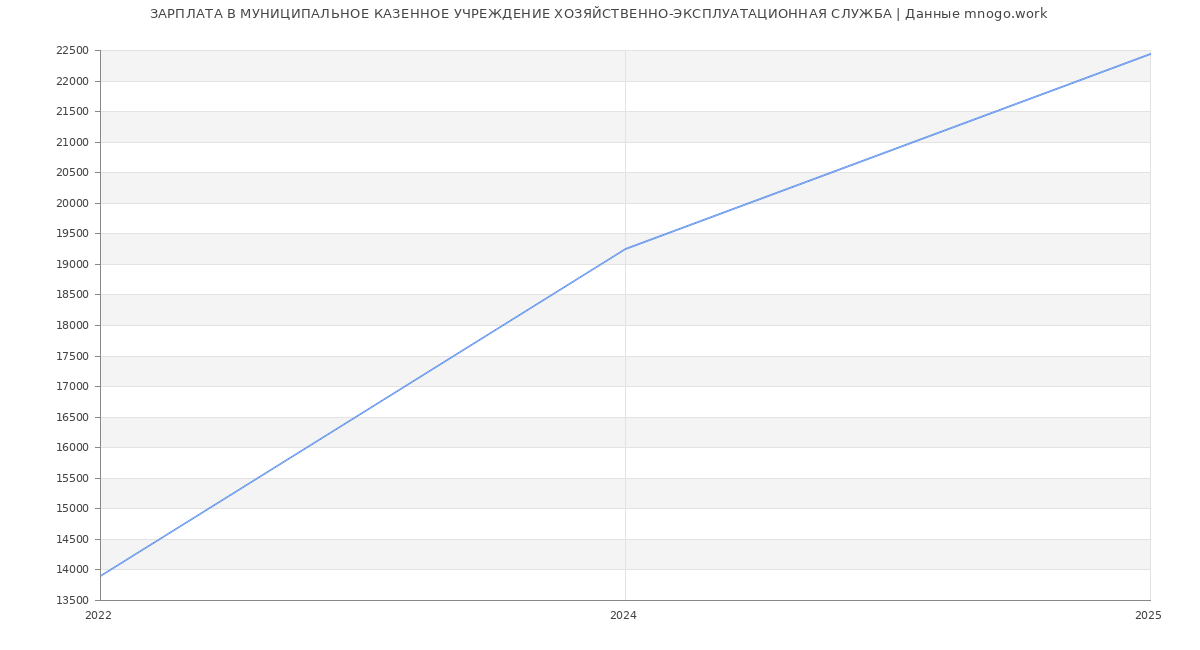
Task: Click the 2022 x-axis label
Action: point(99,616)
